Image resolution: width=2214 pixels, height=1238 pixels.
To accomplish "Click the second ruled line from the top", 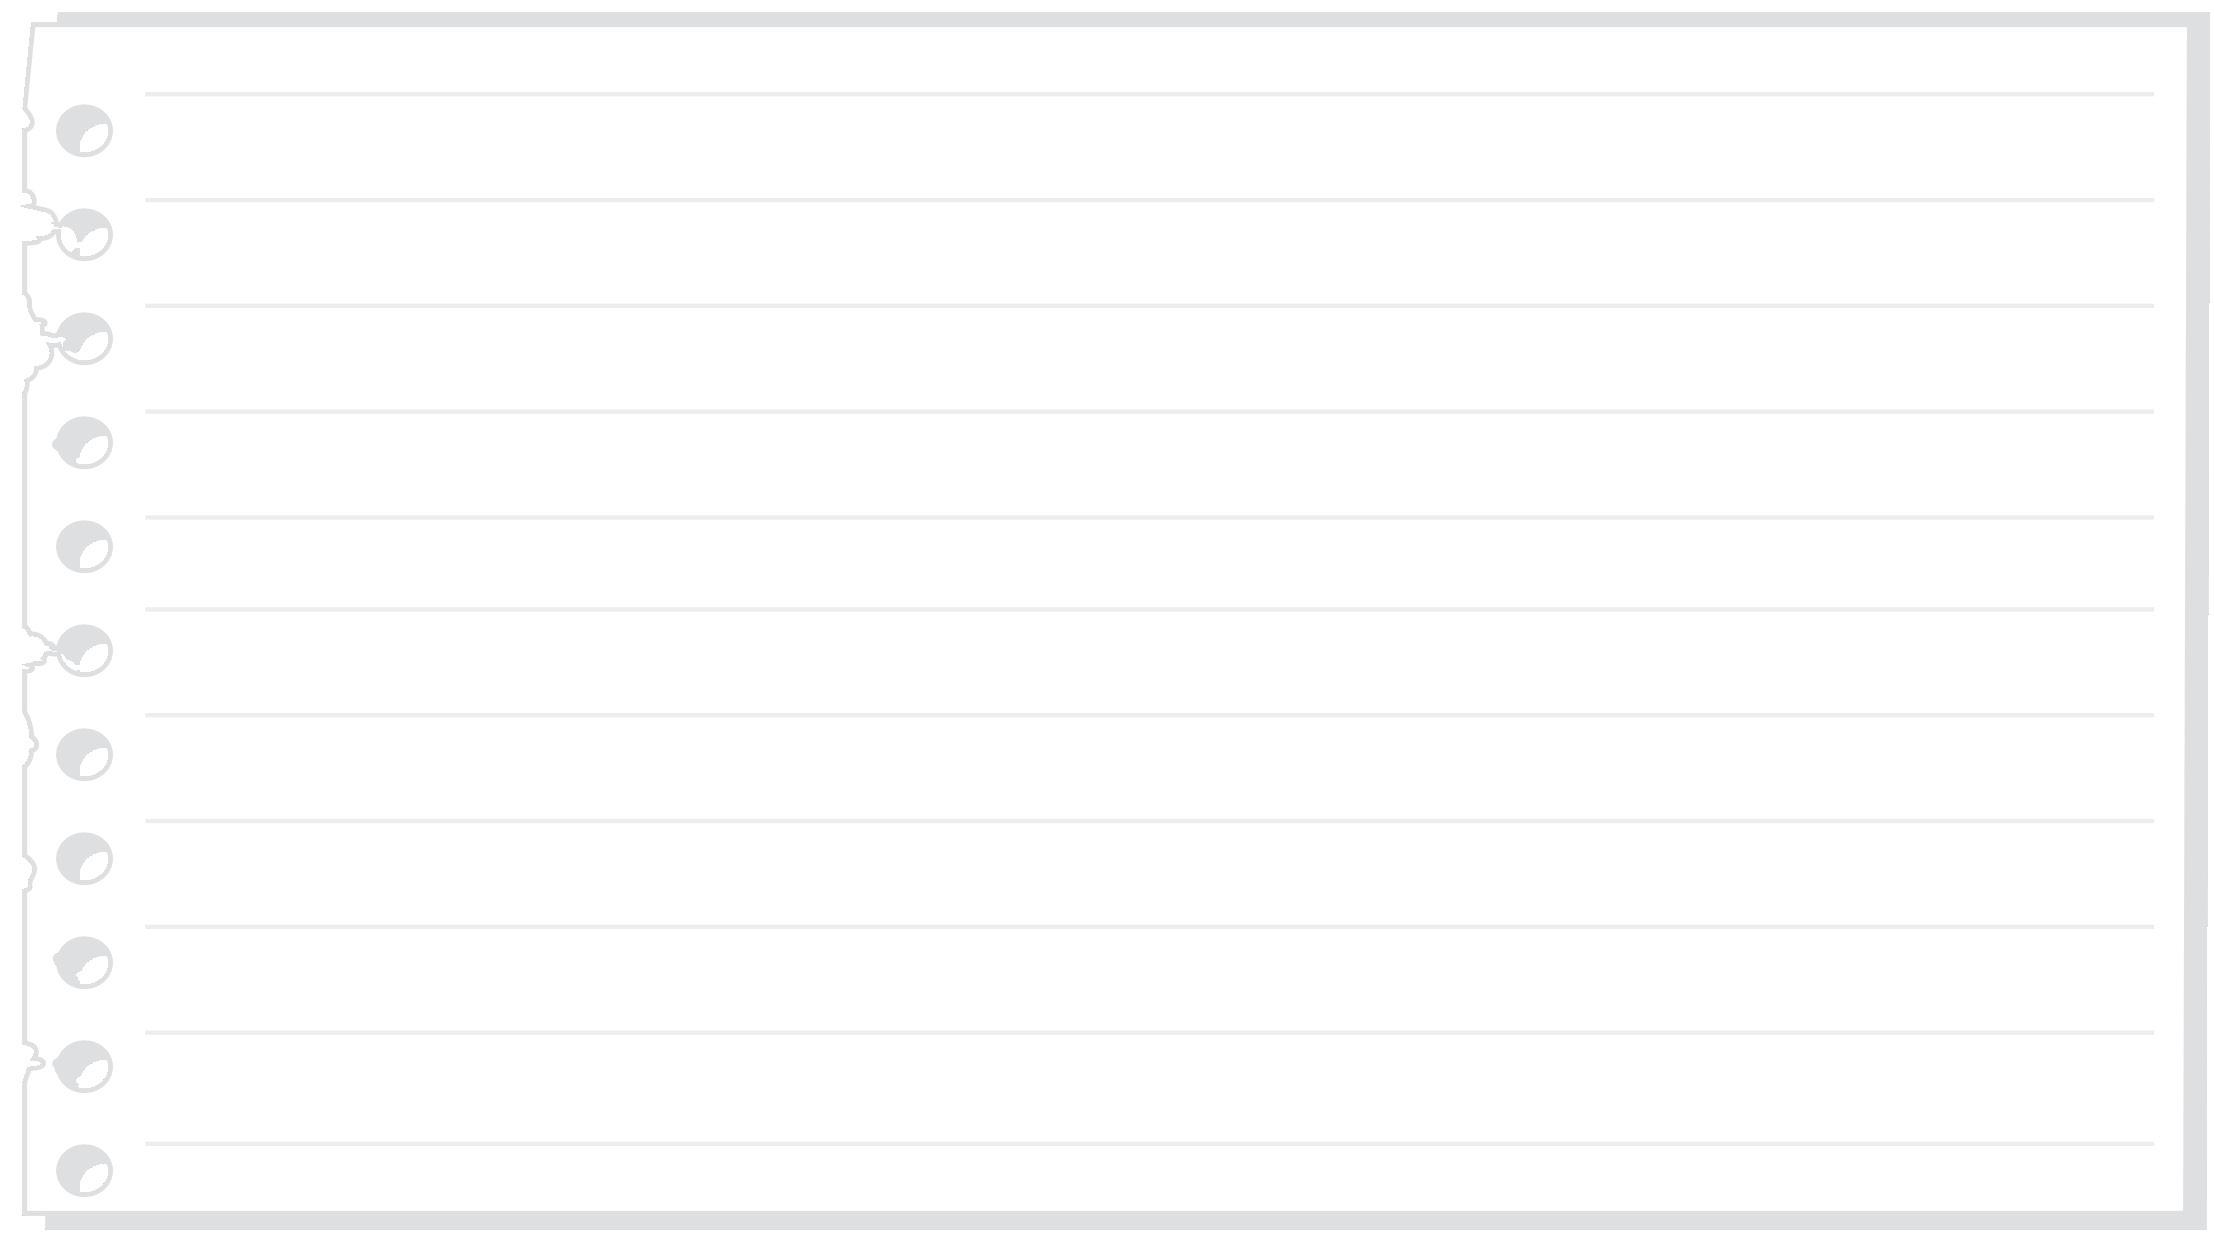I will click(1149, 200).
